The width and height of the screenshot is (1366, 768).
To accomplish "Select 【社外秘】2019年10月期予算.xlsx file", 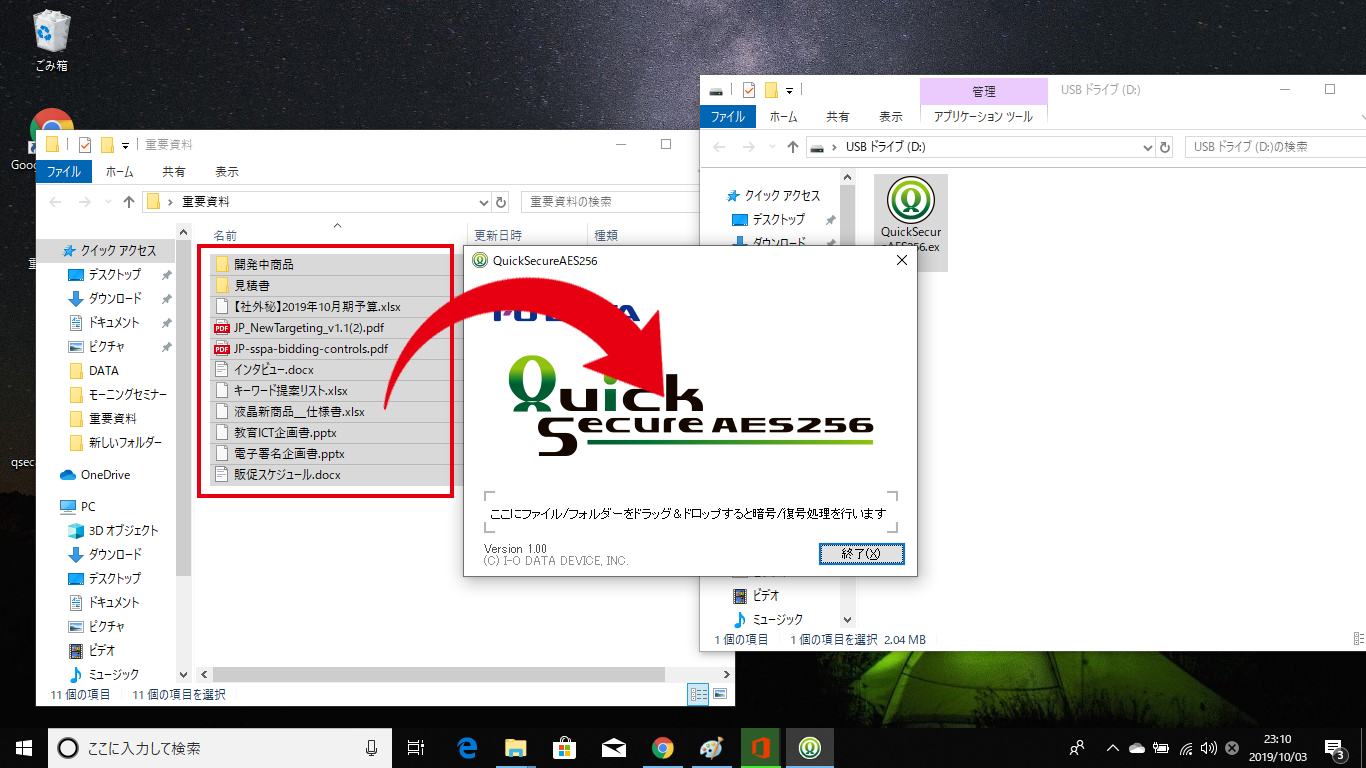I will (x=317, y=307).
